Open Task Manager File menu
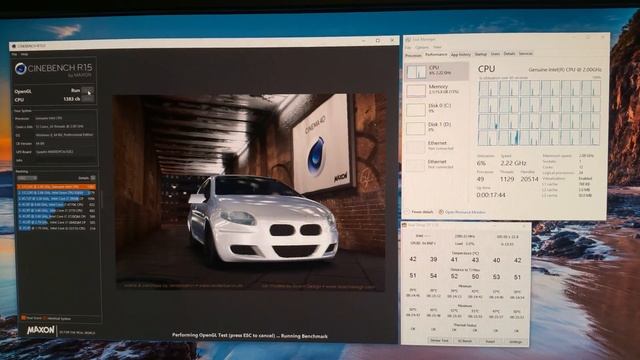The width and height of the screenshot is (640, 360). click(408, 47)
